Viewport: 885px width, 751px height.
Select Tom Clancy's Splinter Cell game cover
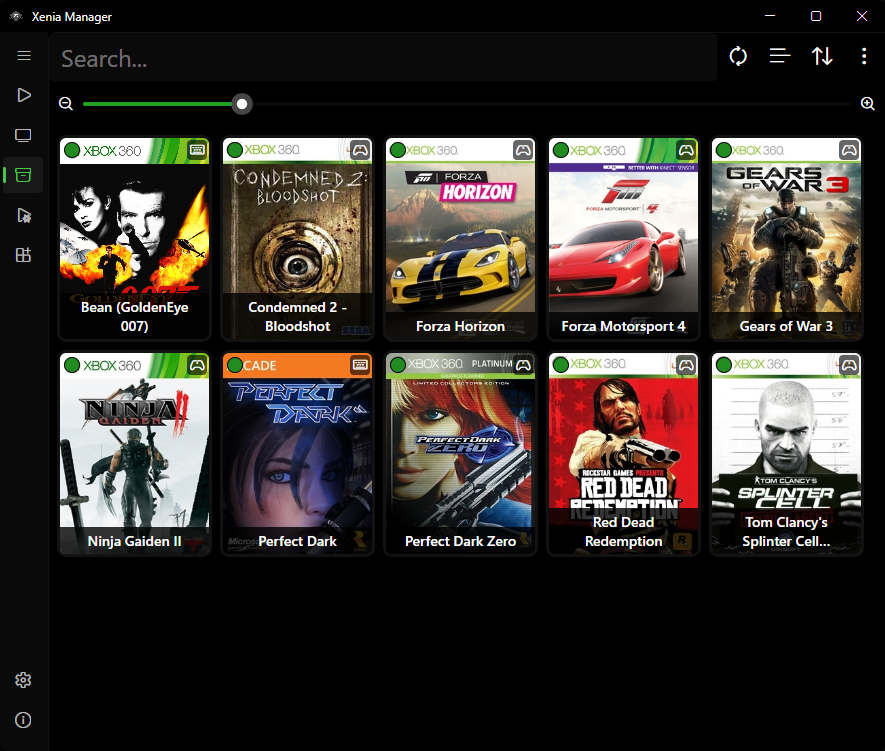click(x=786, y=454)
